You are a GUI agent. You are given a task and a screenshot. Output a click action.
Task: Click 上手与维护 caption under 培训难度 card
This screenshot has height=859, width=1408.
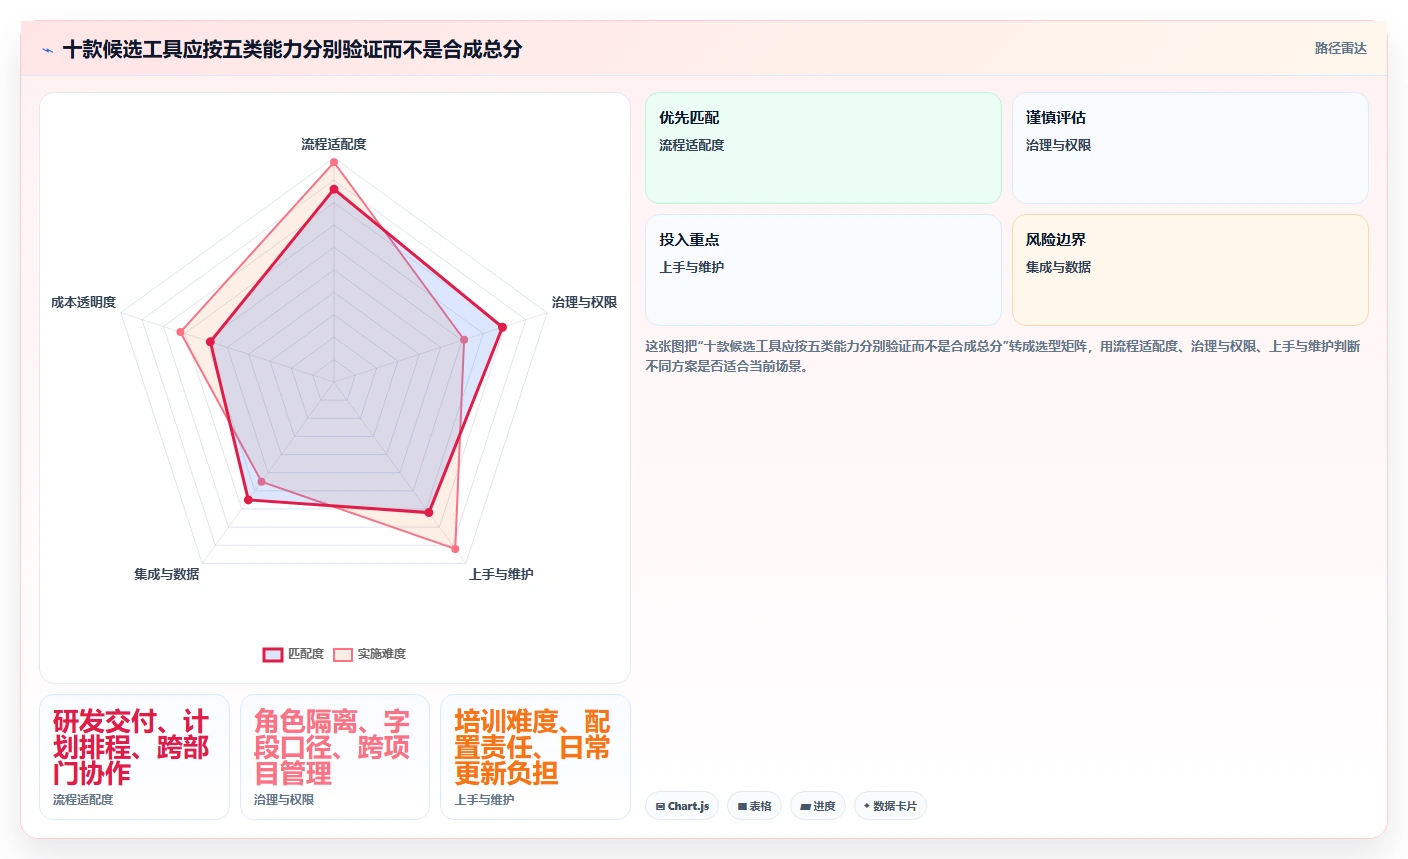pos(485,800)
